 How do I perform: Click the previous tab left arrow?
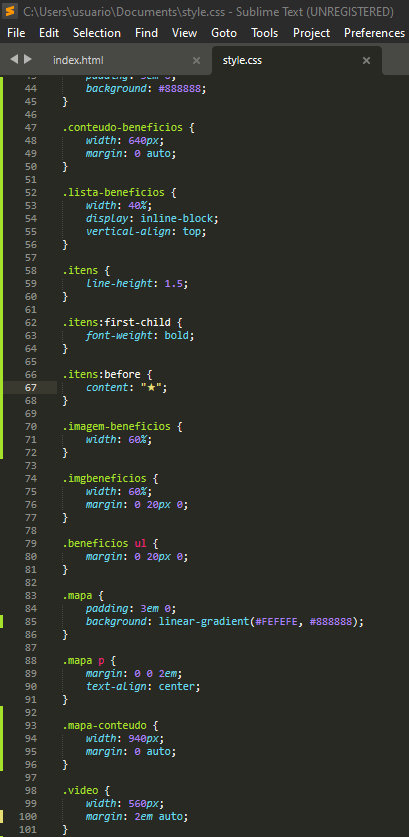point(14,59)
